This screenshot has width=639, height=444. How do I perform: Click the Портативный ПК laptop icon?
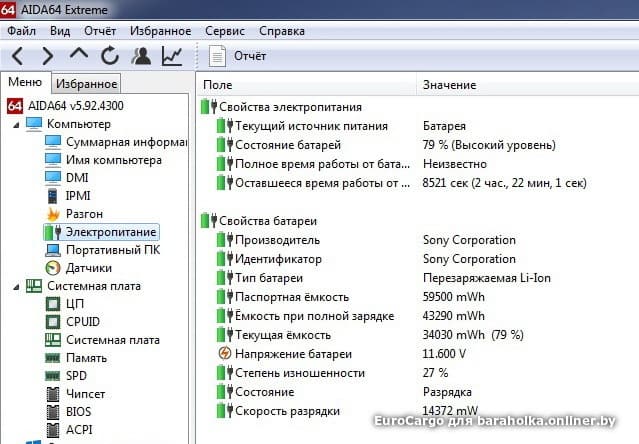coord(53,250)
